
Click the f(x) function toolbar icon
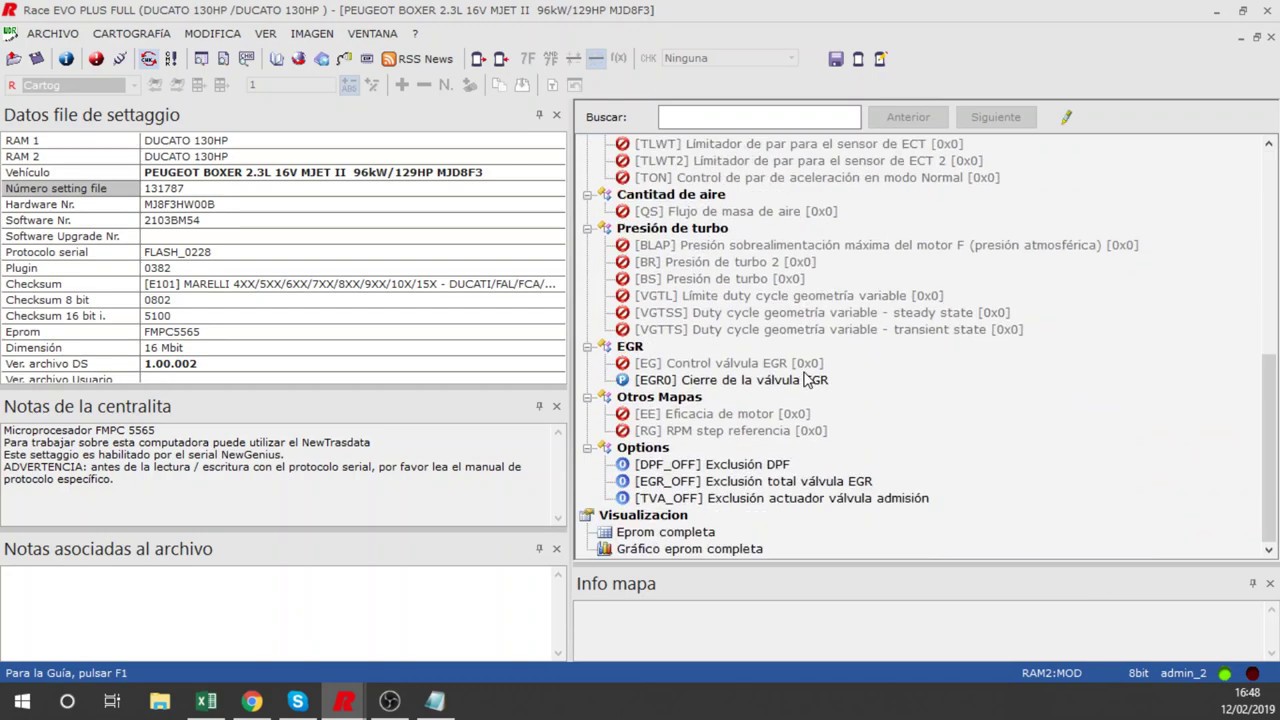[618, 58]
